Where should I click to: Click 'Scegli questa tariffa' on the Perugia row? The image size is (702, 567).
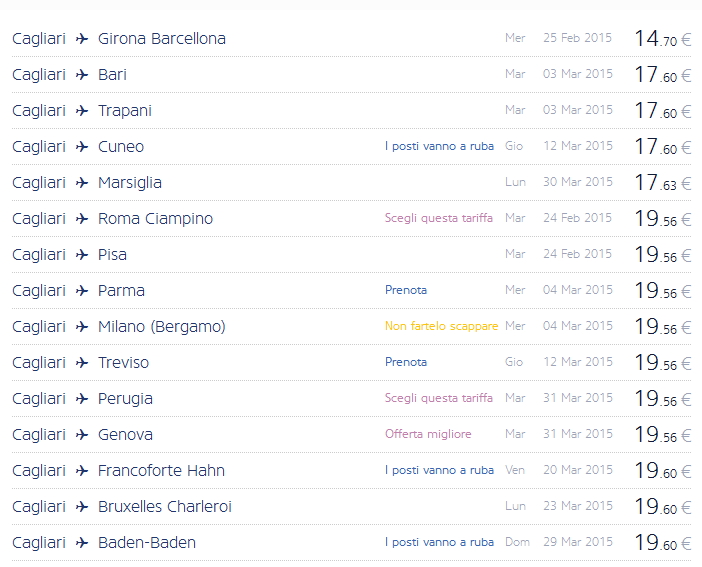point(439,398)
